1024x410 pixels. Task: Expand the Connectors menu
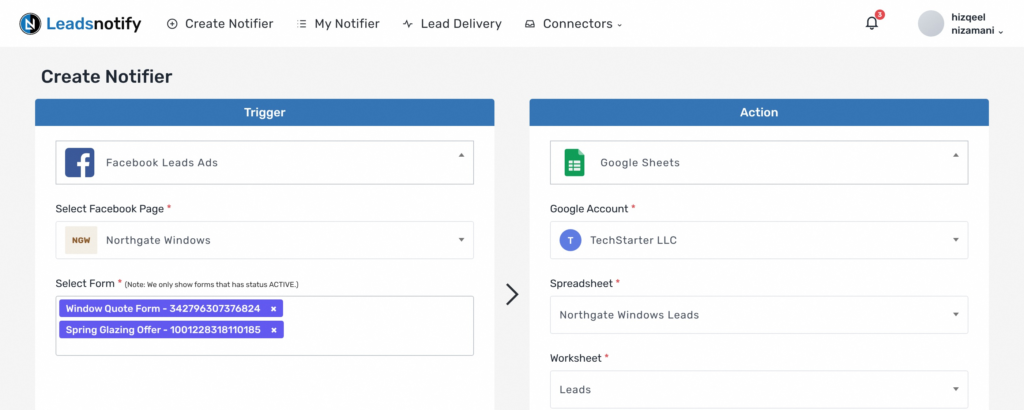(573, 24)
